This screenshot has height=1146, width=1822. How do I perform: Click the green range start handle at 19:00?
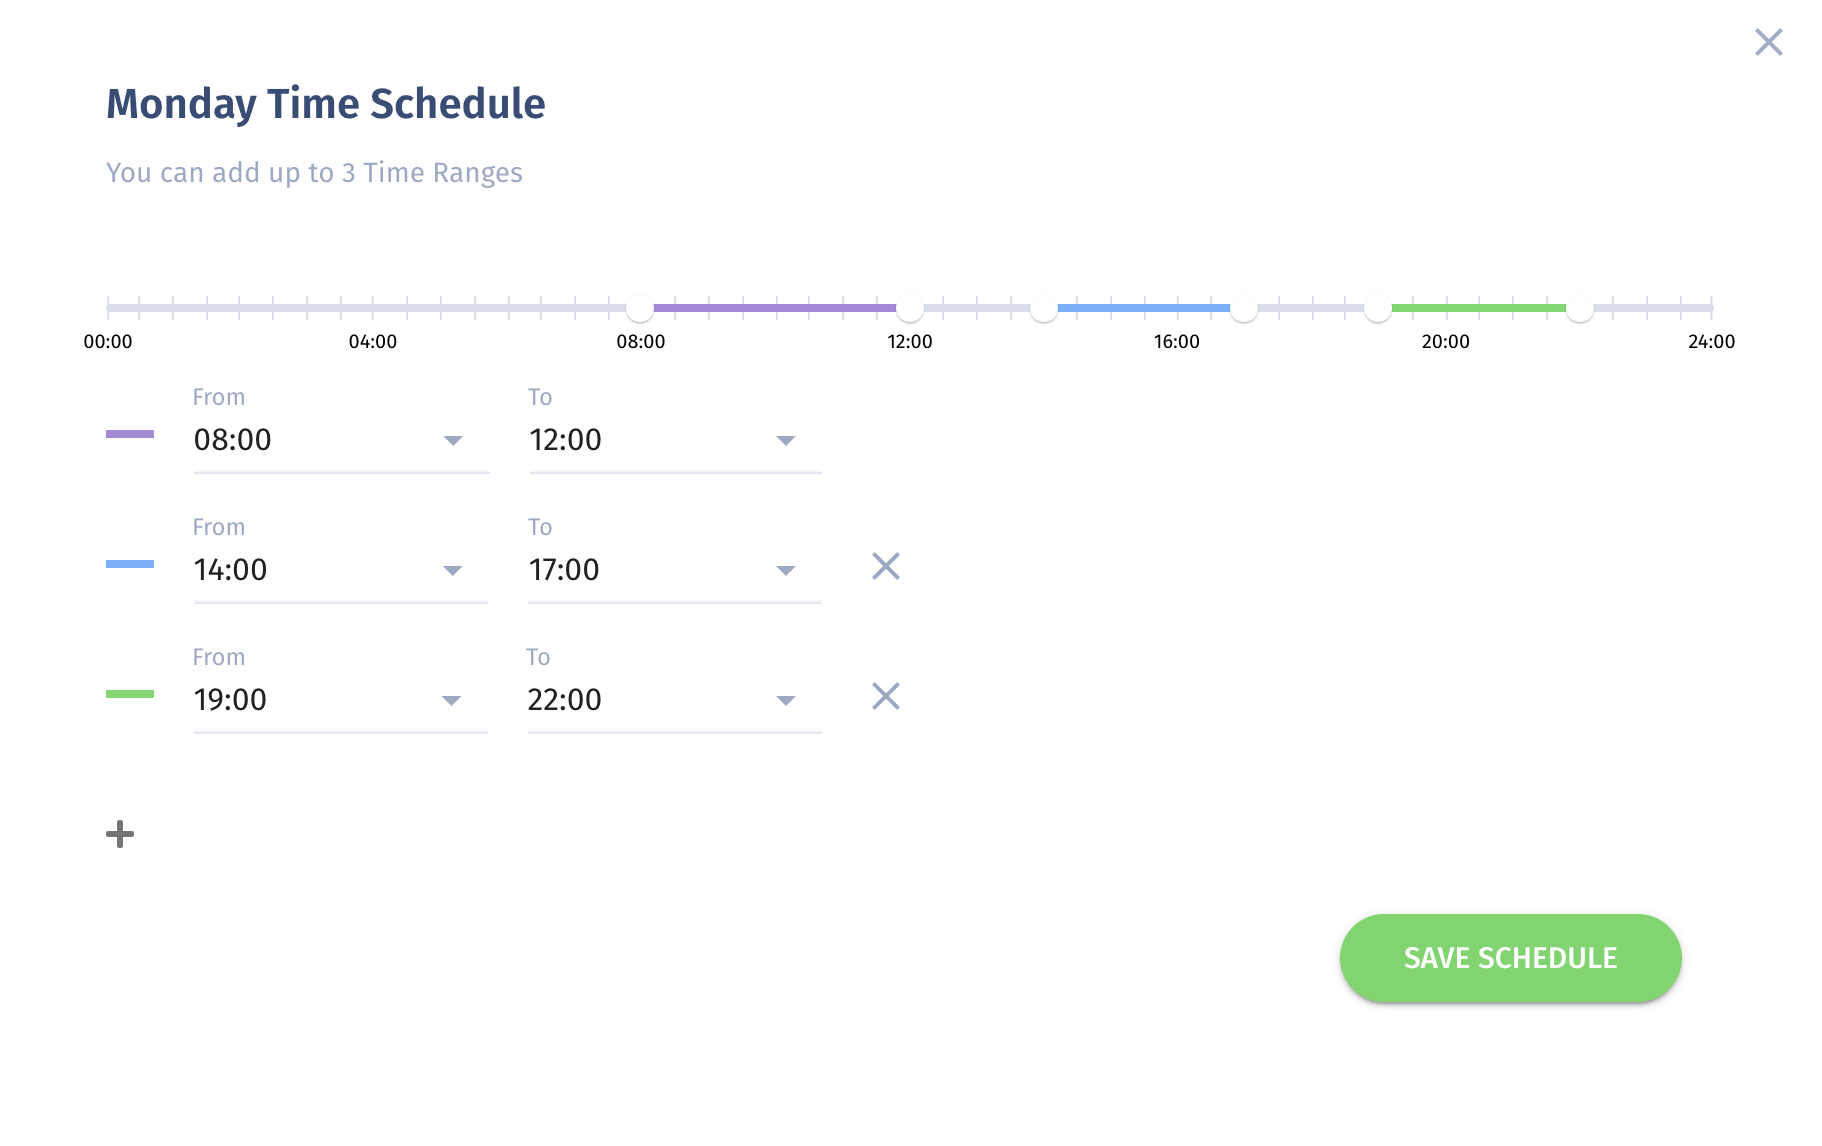1378,308
